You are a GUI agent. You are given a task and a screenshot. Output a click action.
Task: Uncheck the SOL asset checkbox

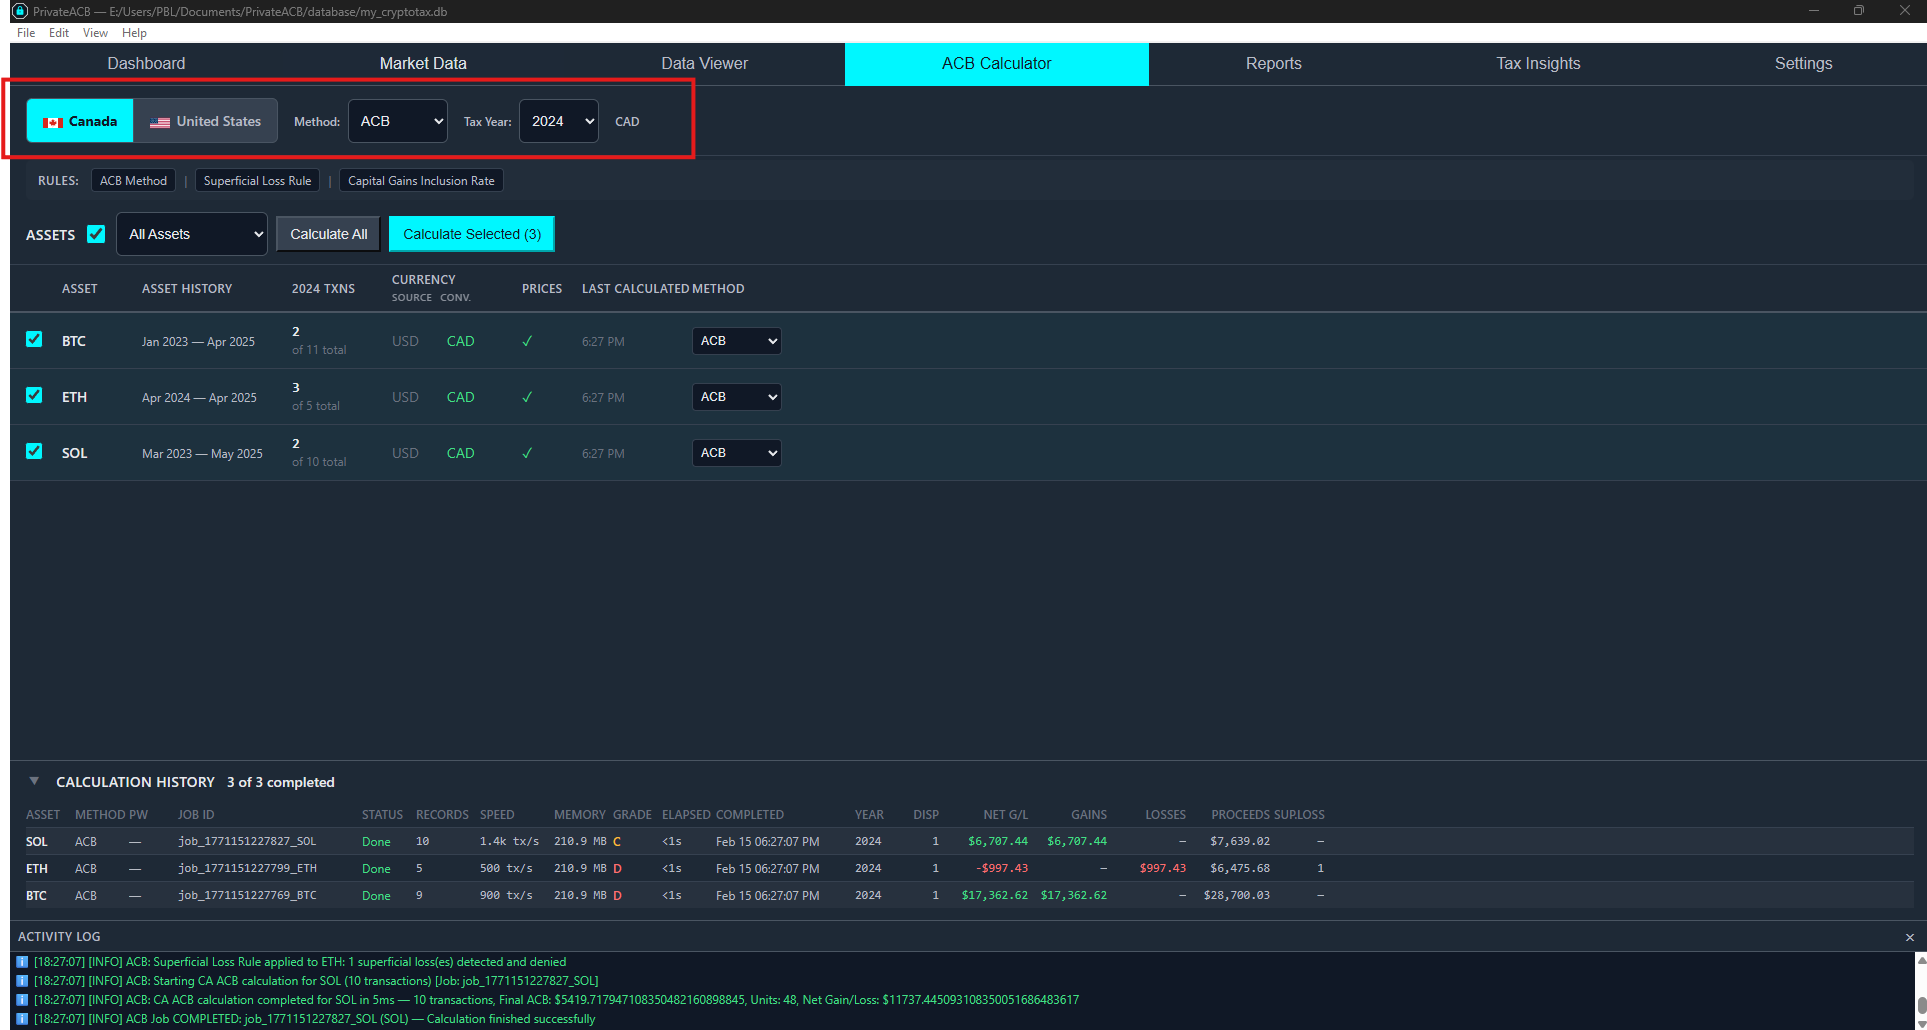pos(34,451)
